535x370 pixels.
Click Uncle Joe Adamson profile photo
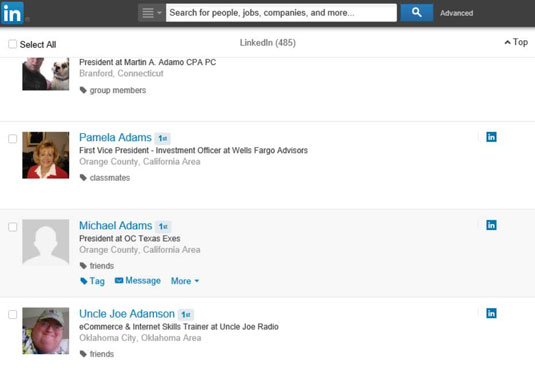click(46, 331)
